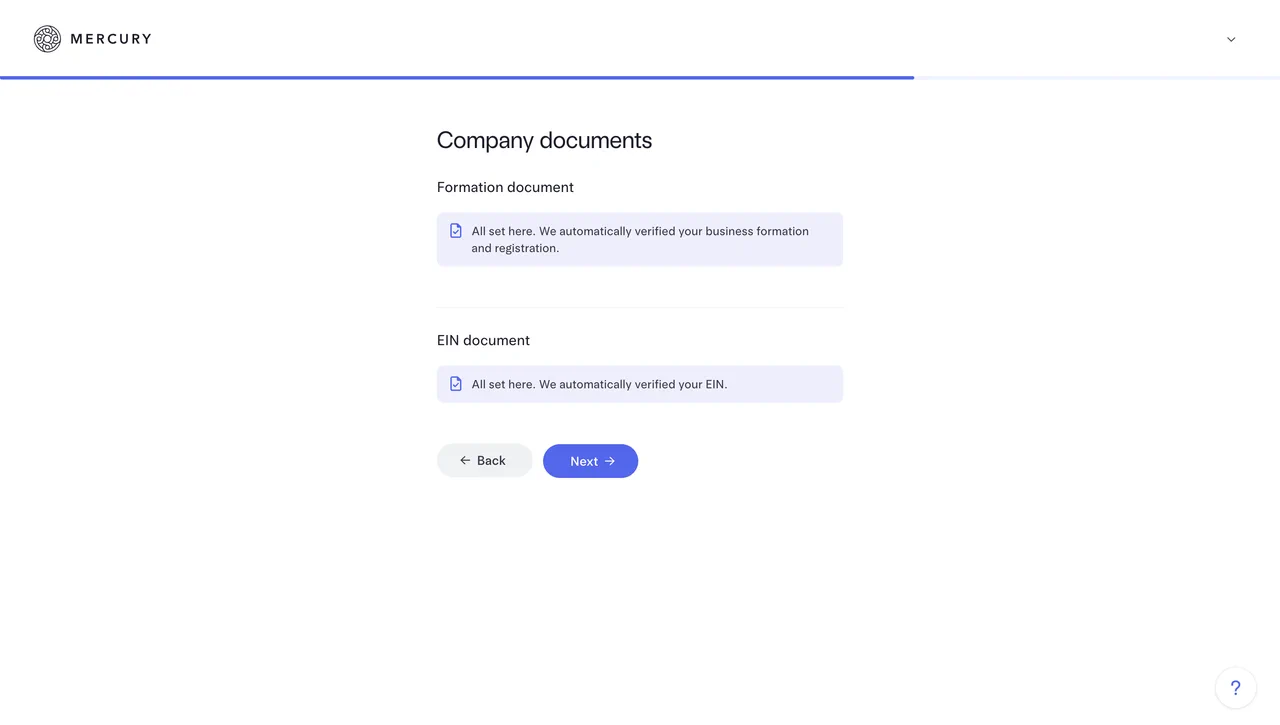This screenshot has height=725, width=1280.
Task: Click the right arrow icon in Next
Action: coord(610,461)
